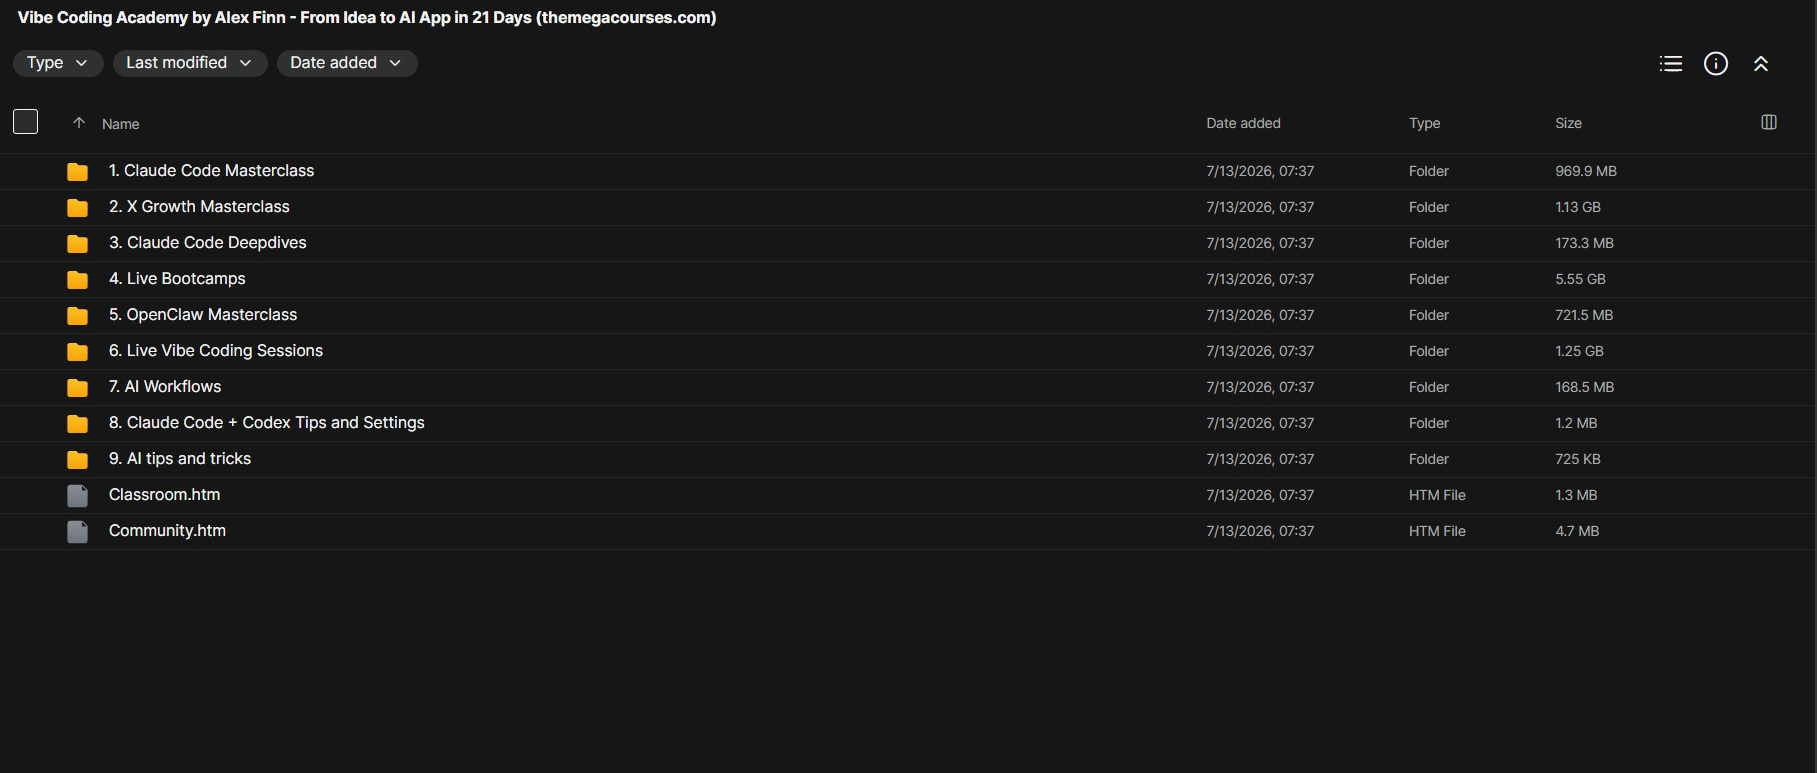Sort by the Size column header

(1568, 123)
